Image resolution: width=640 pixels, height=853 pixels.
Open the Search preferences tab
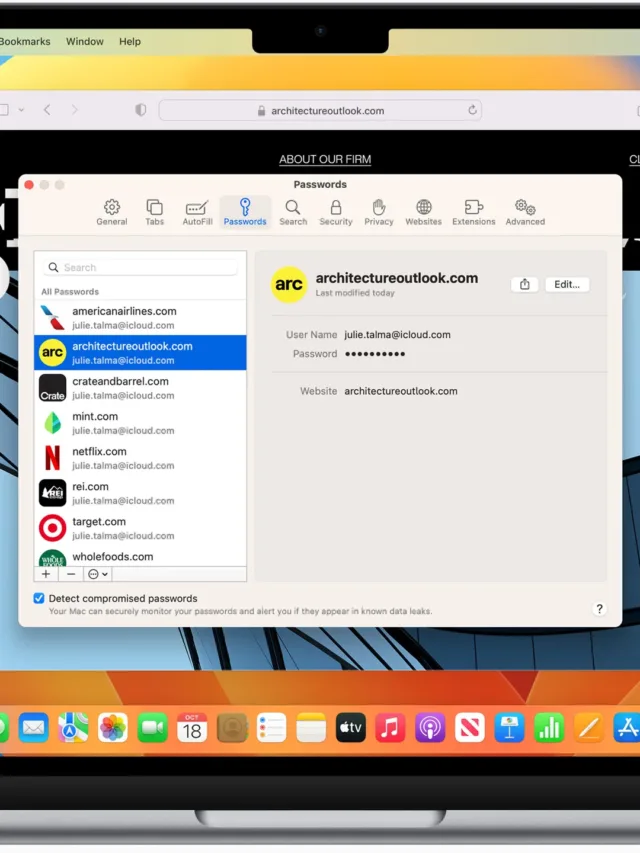tap(293, 212)
